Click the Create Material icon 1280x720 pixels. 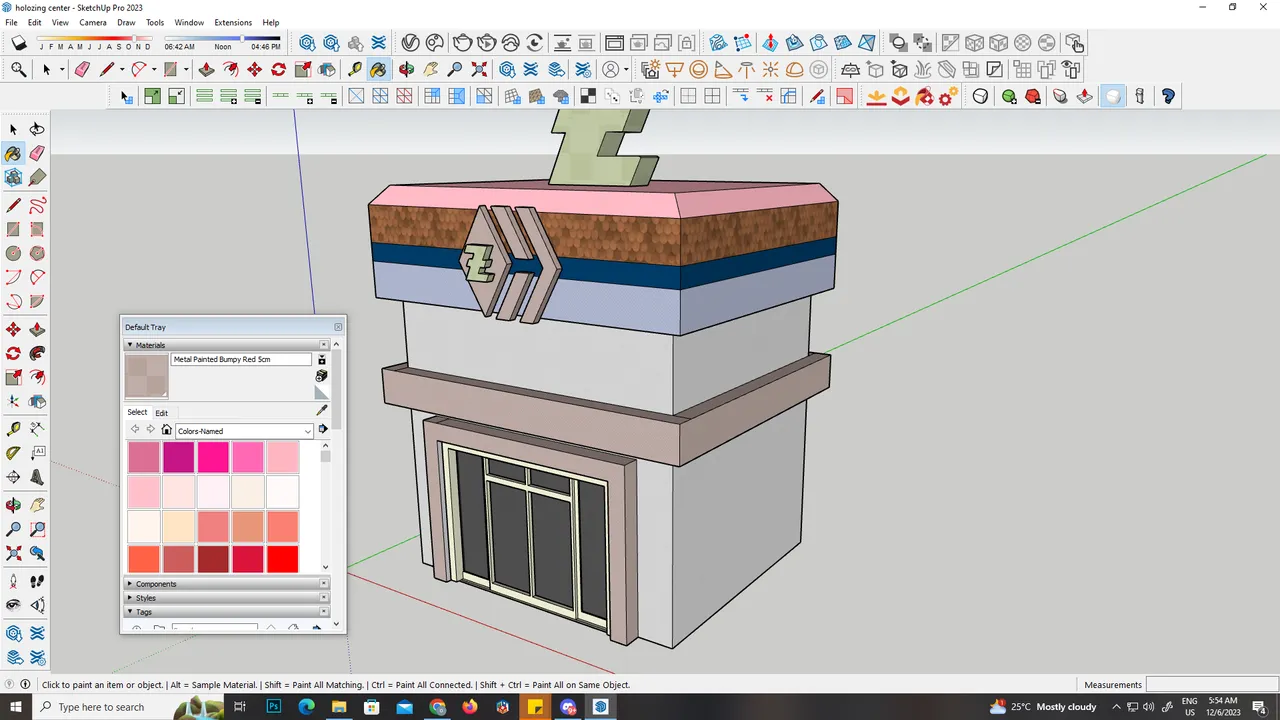pyautogui.click(x=322, y=376)
